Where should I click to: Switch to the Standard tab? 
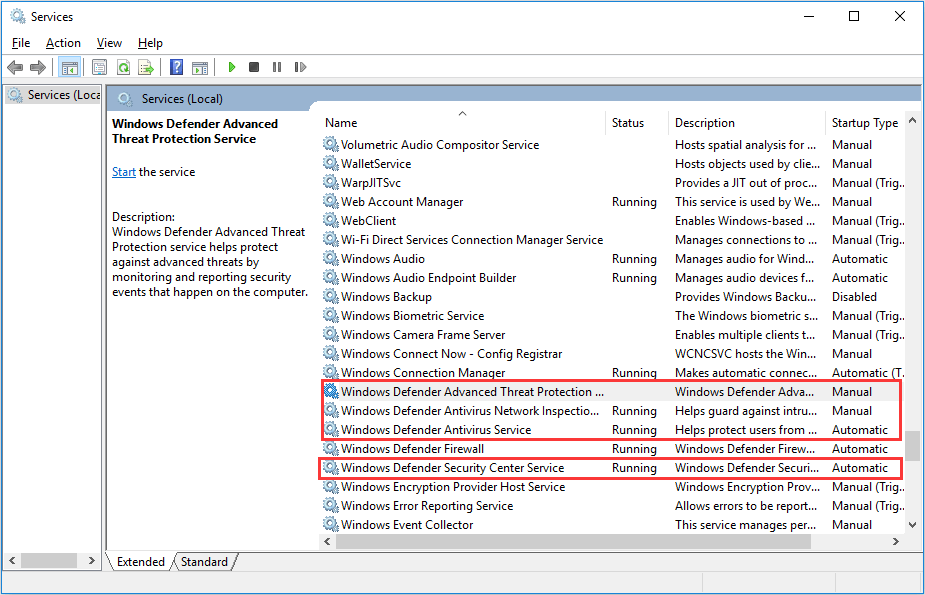204,561
